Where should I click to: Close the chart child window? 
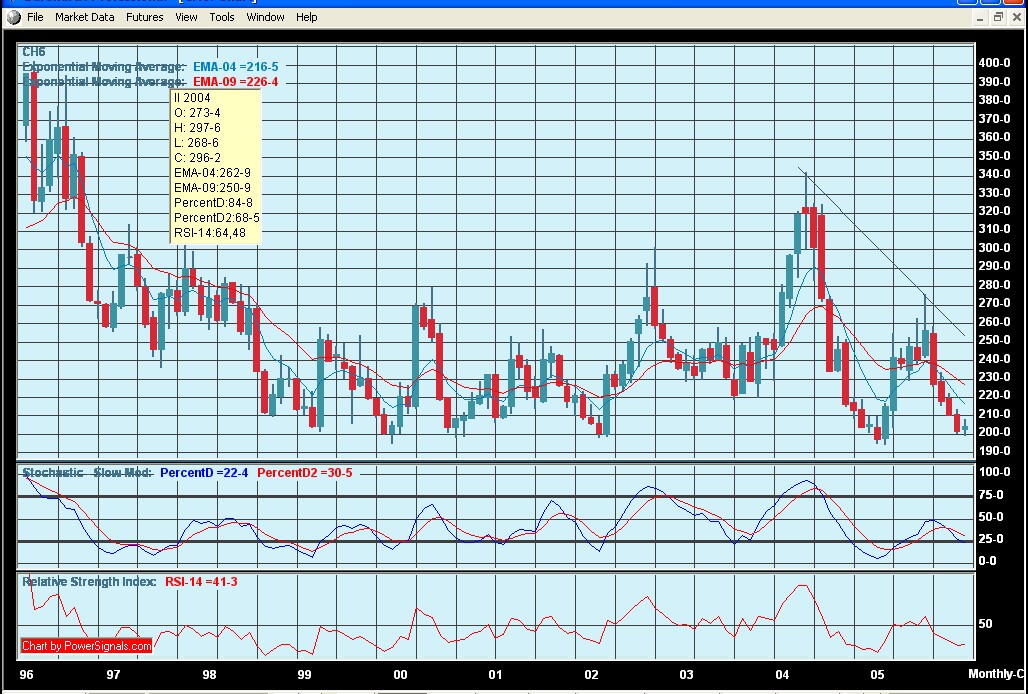pyautogui.click(x=1017, y=17)
